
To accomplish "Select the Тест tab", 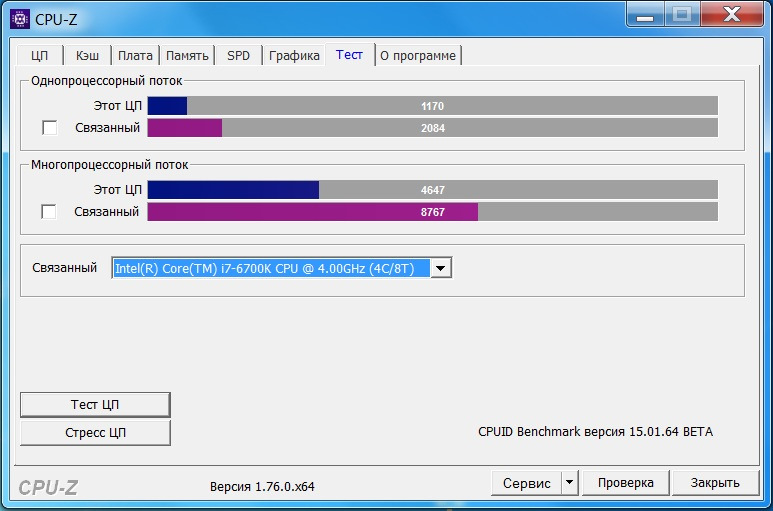I will 349,54.
